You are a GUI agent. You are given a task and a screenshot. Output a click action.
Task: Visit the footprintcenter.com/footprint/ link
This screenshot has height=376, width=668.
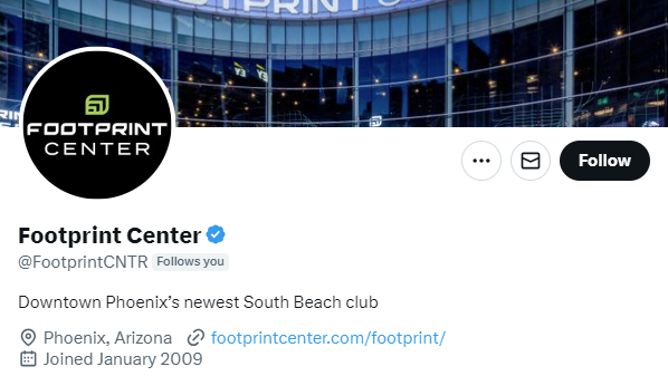click(x=328, y=338)
